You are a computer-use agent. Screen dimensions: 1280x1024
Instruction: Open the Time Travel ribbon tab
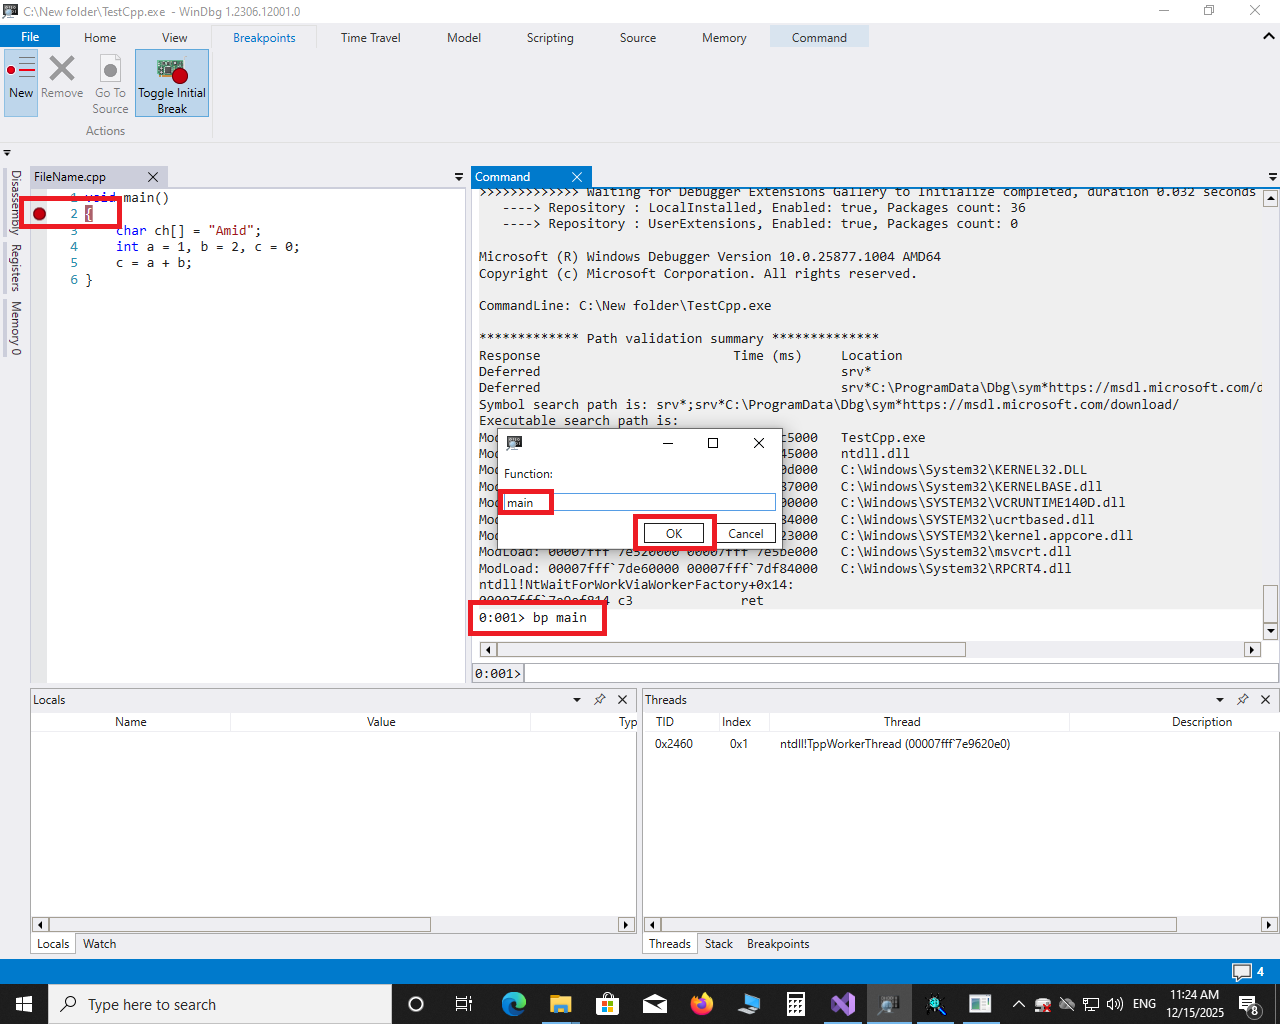[x=370, y=38]
